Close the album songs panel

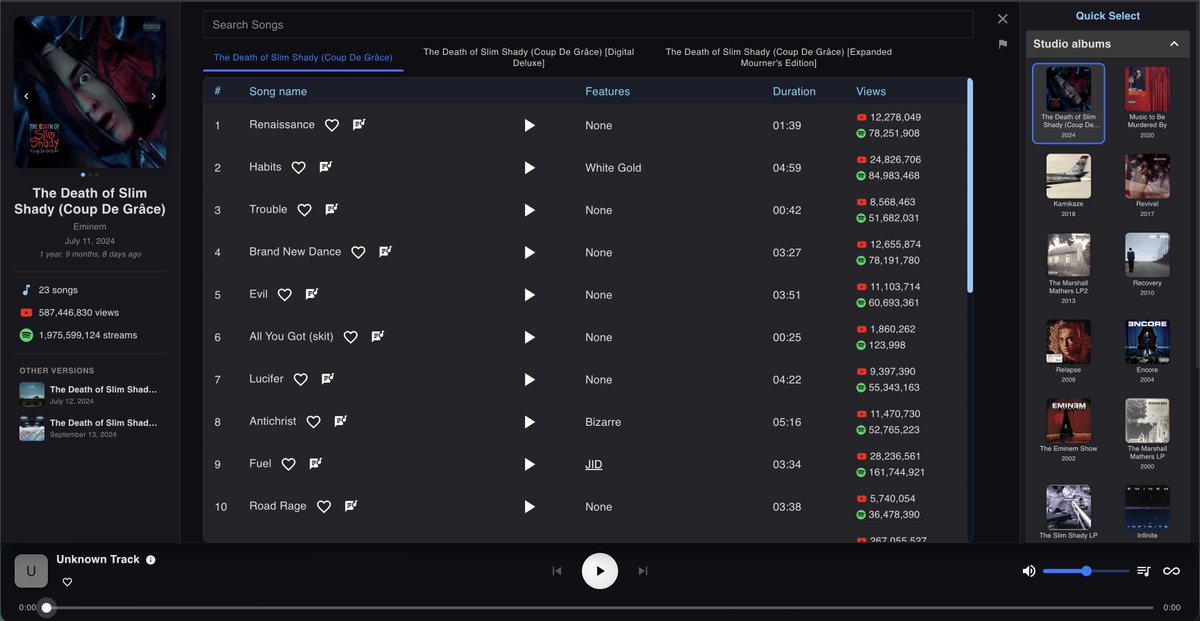pos(1003,19)
